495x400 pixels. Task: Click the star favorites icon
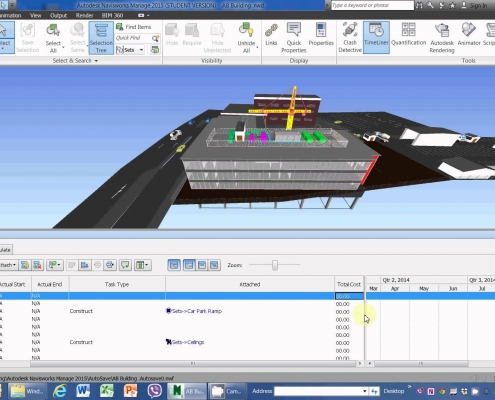pos(452,5)
